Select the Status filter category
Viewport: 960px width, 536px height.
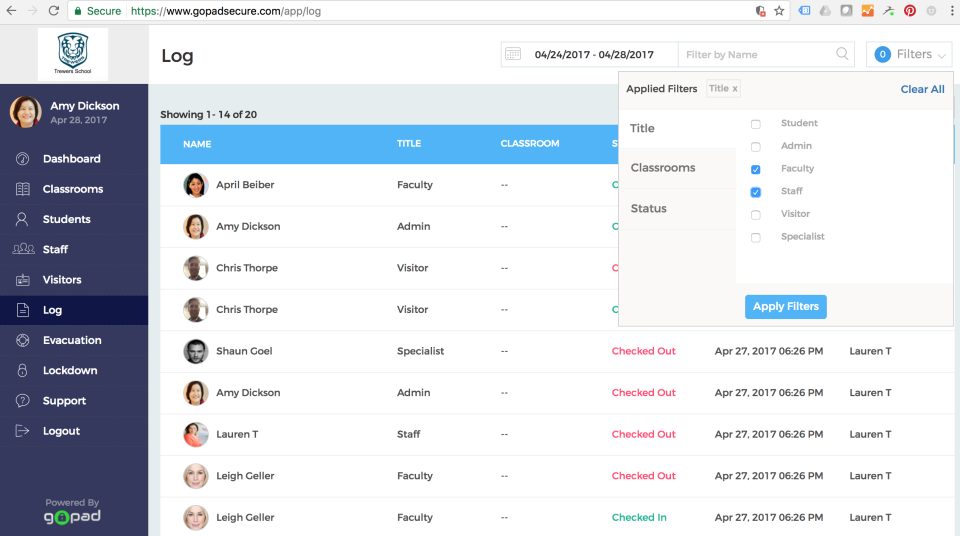coord(677,209)
